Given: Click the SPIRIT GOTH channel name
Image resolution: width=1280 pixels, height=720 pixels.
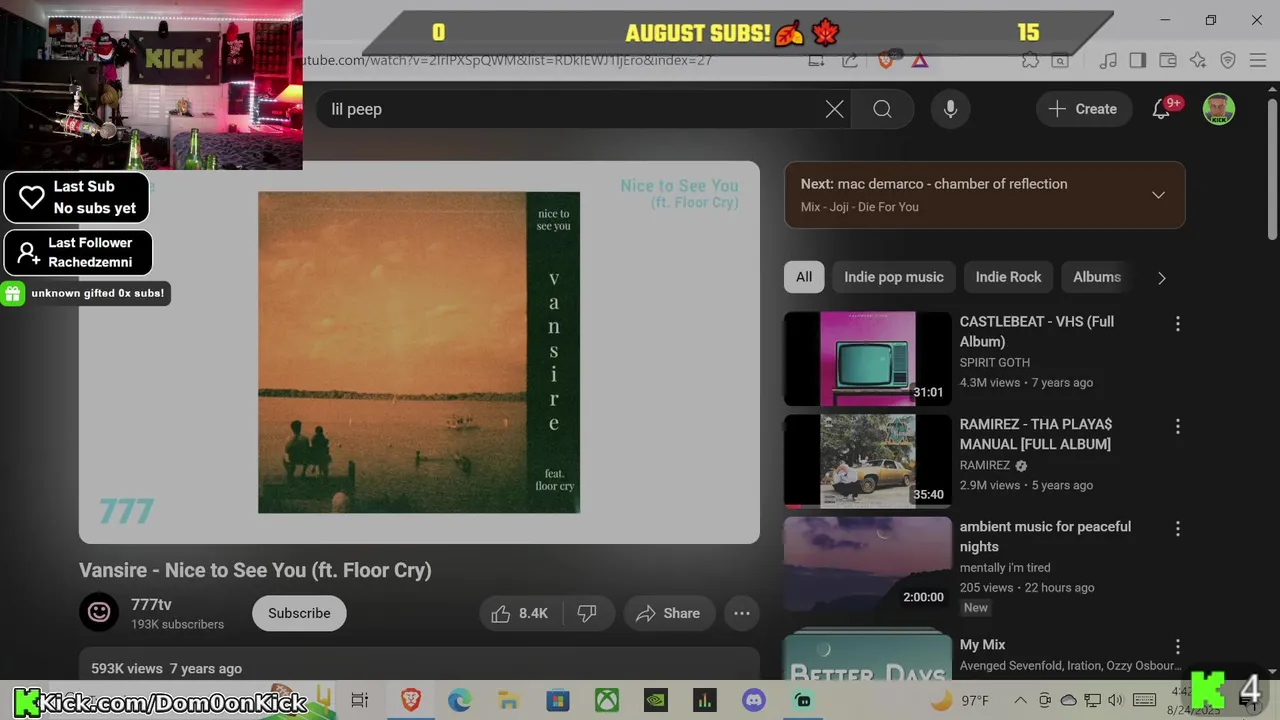Looking at the screenshot, I should 994,362.
